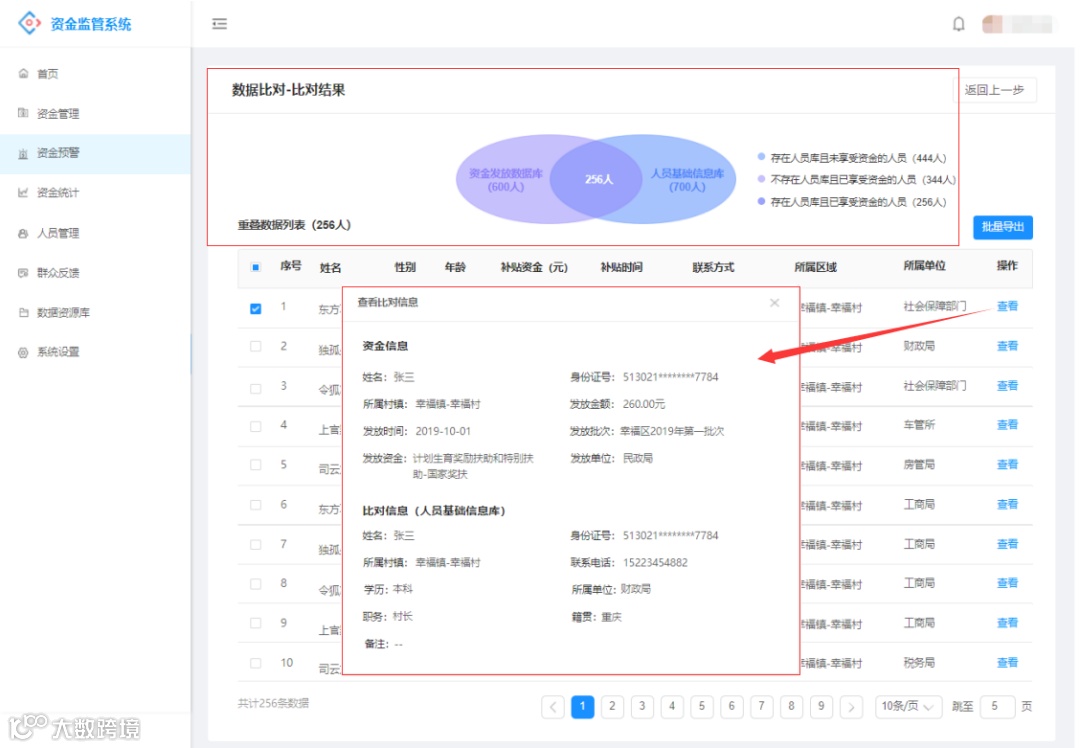Click the 数据资源库 folder icon in the sidebar

pyautogui.click(x=23, y=313)
